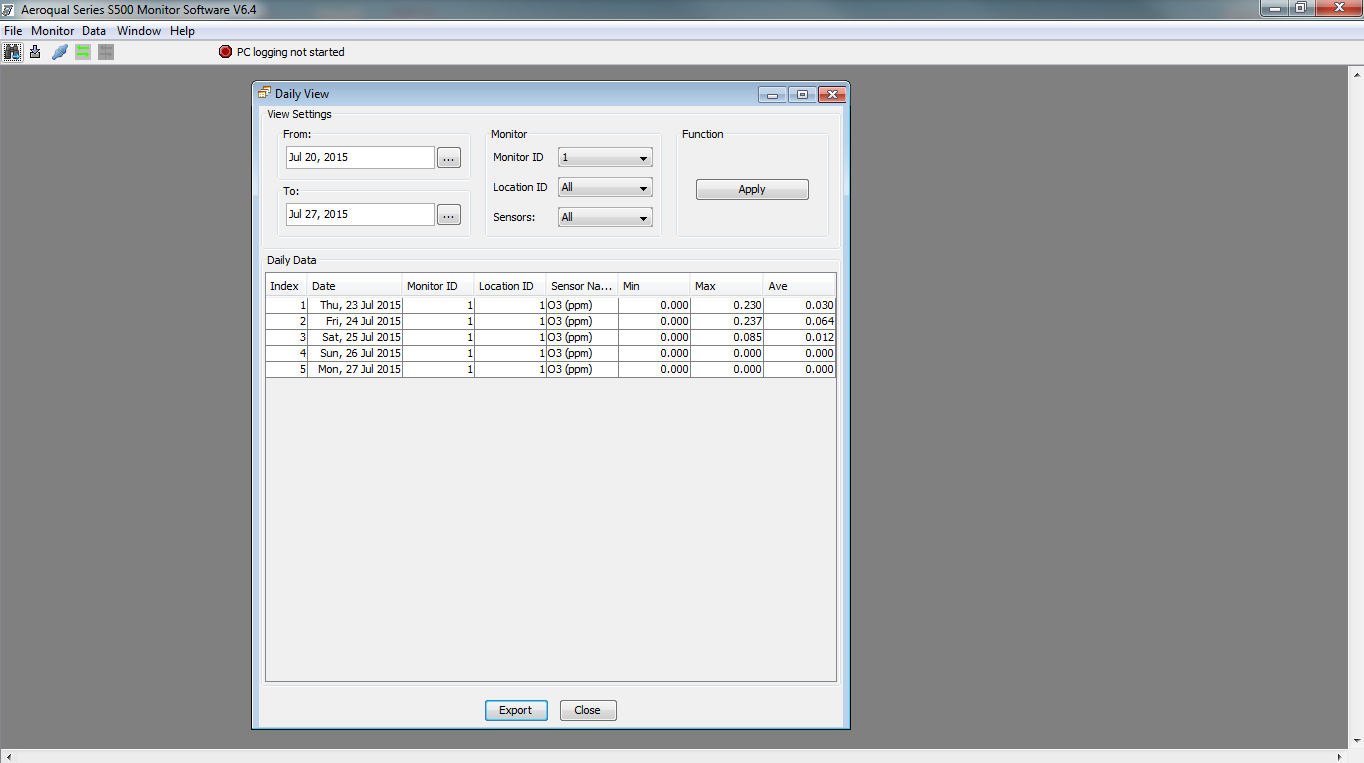The width and height of the screenshot is (1364, 763).
Task: Open the To date picker ellipsis button
Action: [x=448, y=215]
